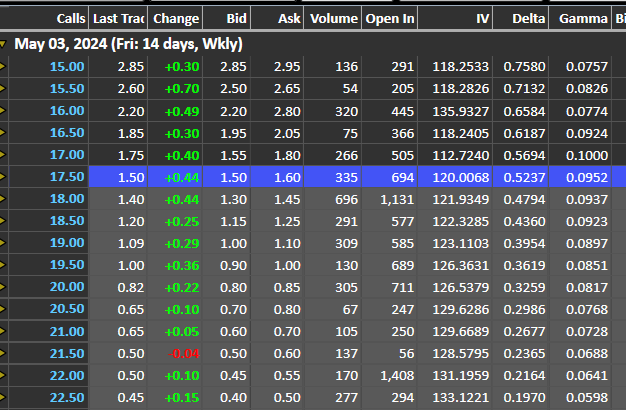Sort by the IV column header
This screenshot has height=410, width=626.
[456, 18]
